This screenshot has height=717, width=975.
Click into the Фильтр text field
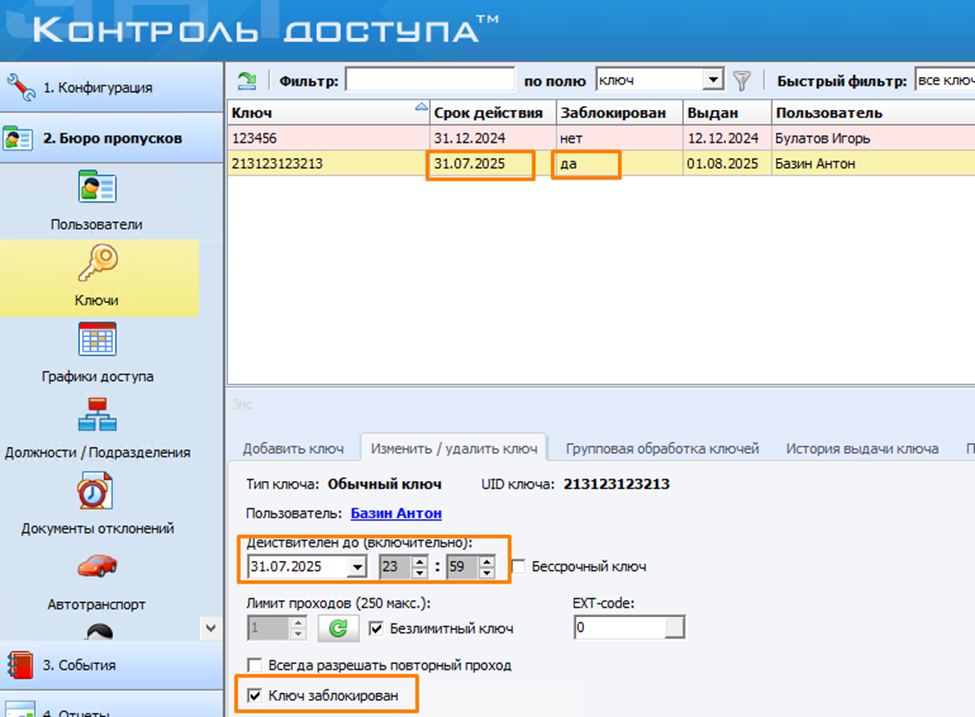430,81
